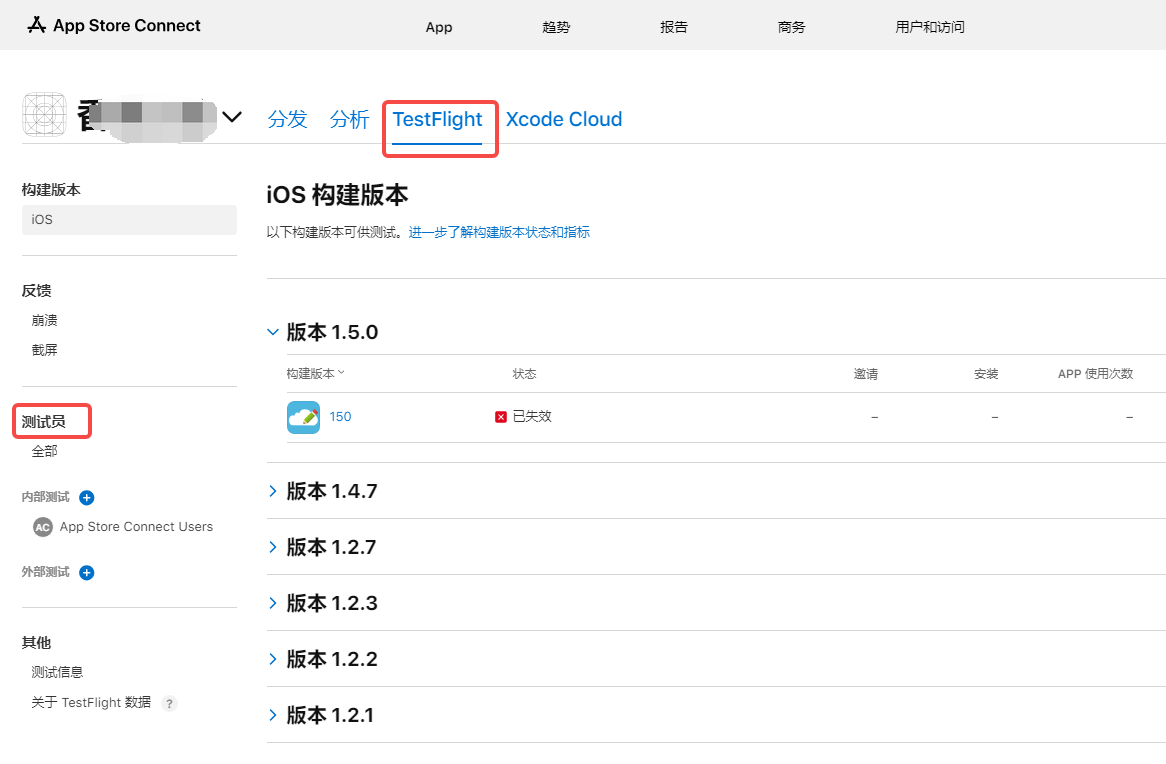Click the 已失效 status text for build 150
The image size is (1166, 764).
point(532,417)
